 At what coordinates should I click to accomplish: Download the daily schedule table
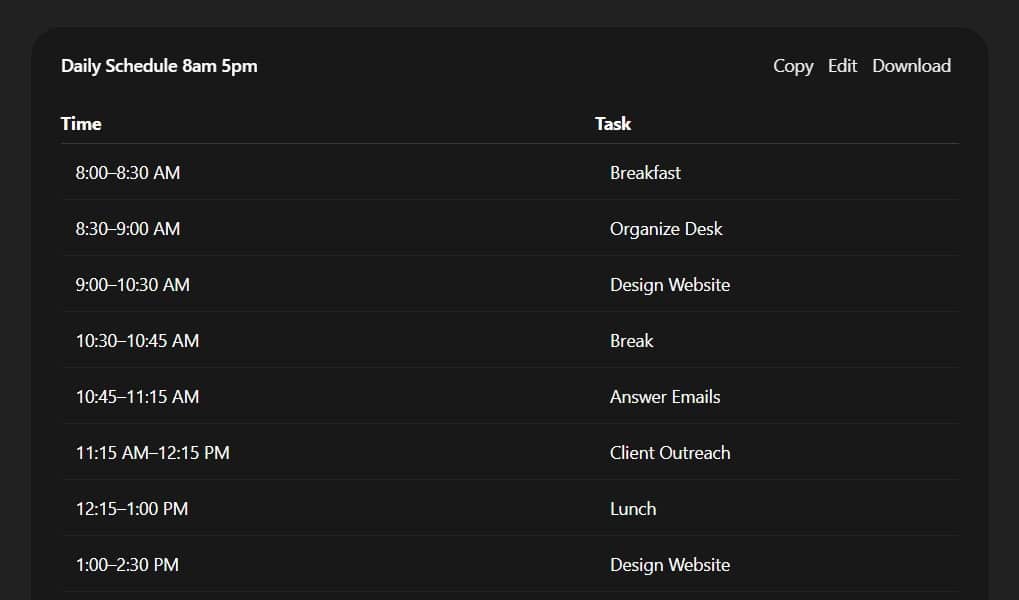[911, 66]
